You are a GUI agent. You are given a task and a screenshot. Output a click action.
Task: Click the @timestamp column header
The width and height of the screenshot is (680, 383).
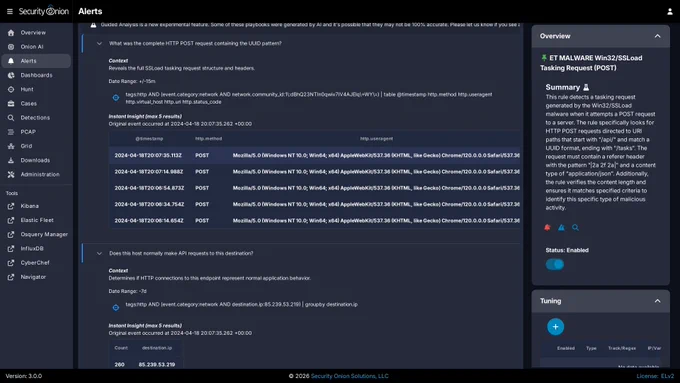tap(149, 139)
